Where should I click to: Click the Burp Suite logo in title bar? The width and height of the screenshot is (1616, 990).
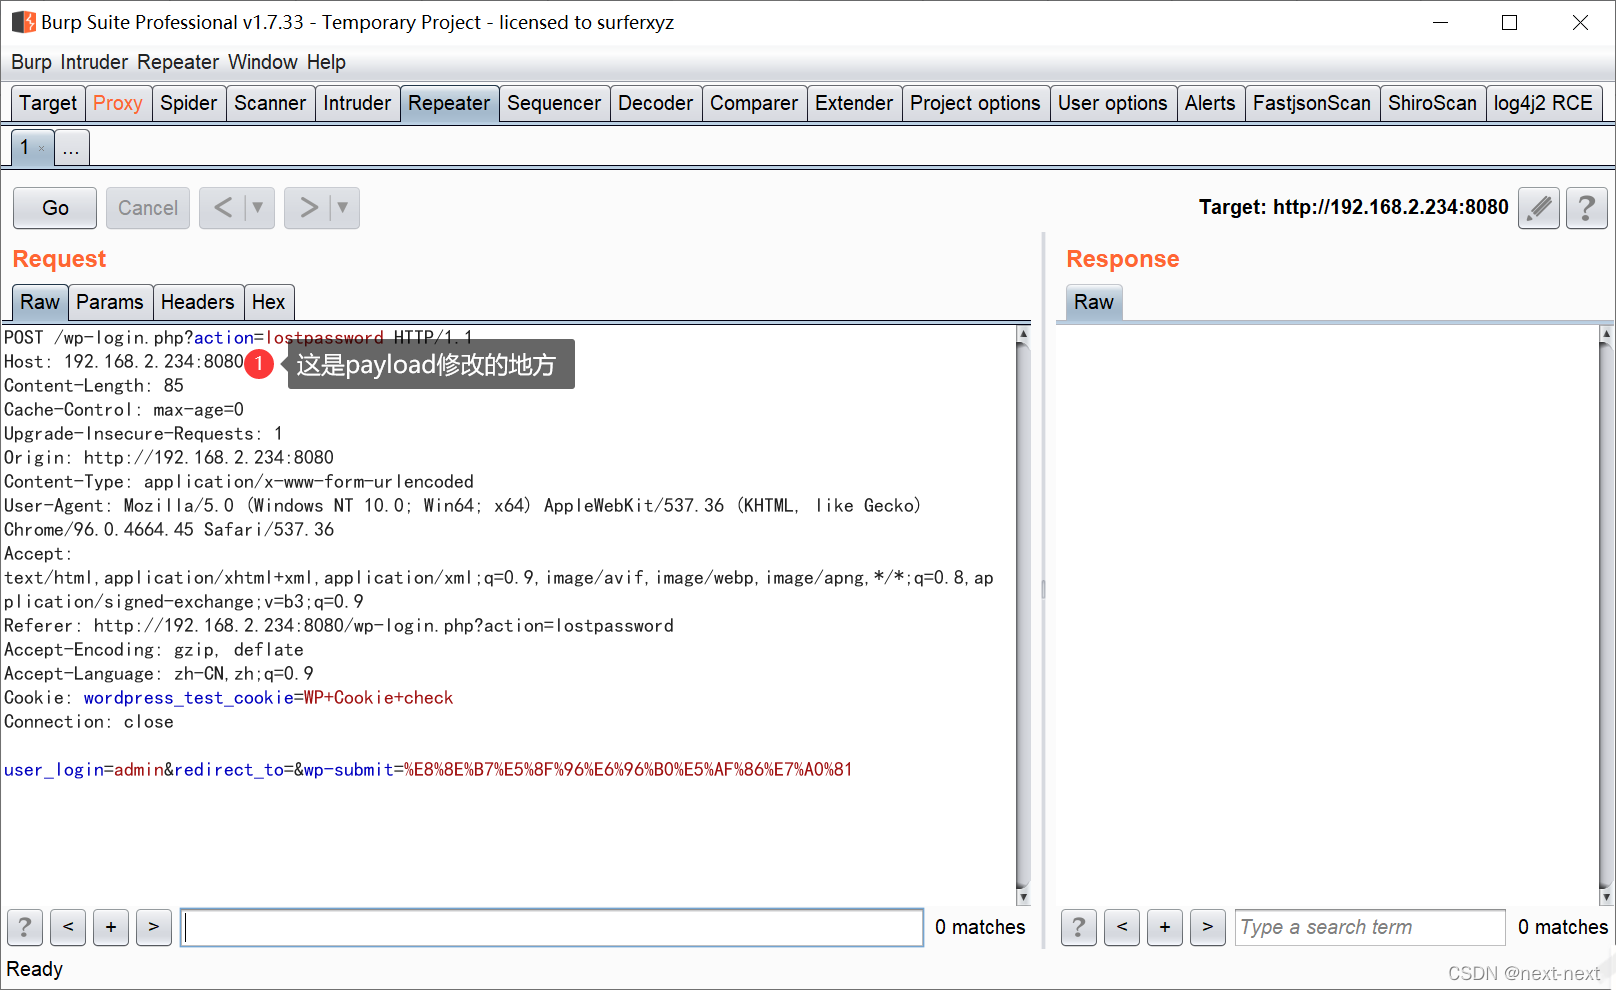(x=23, y=22)
